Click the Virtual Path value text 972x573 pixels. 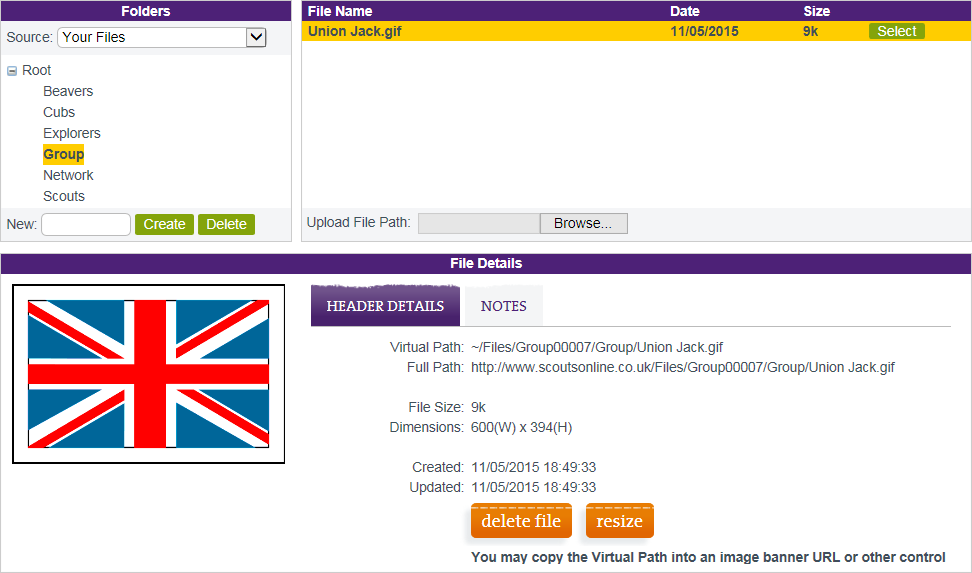click(596, 347)
